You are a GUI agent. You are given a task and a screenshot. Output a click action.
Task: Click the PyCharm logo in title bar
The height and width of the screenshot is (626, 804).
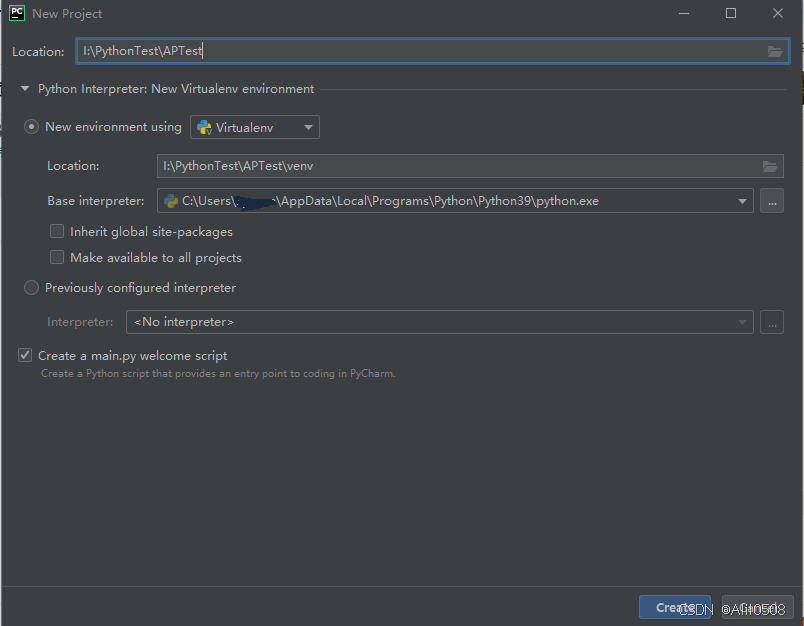pyautogui.click(x=14, y=13)
